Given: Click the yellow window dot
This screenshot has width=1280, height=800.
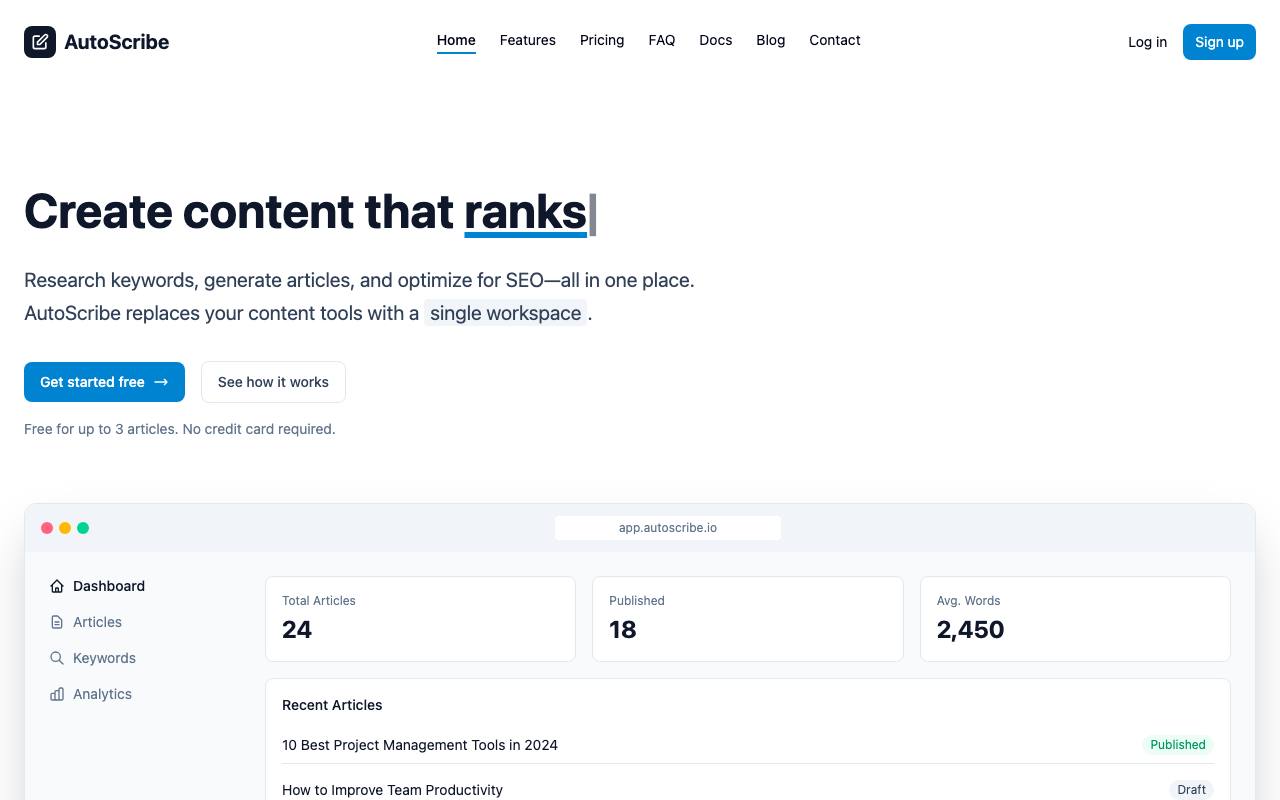Looking at the screenshot, I should point(65,528).
